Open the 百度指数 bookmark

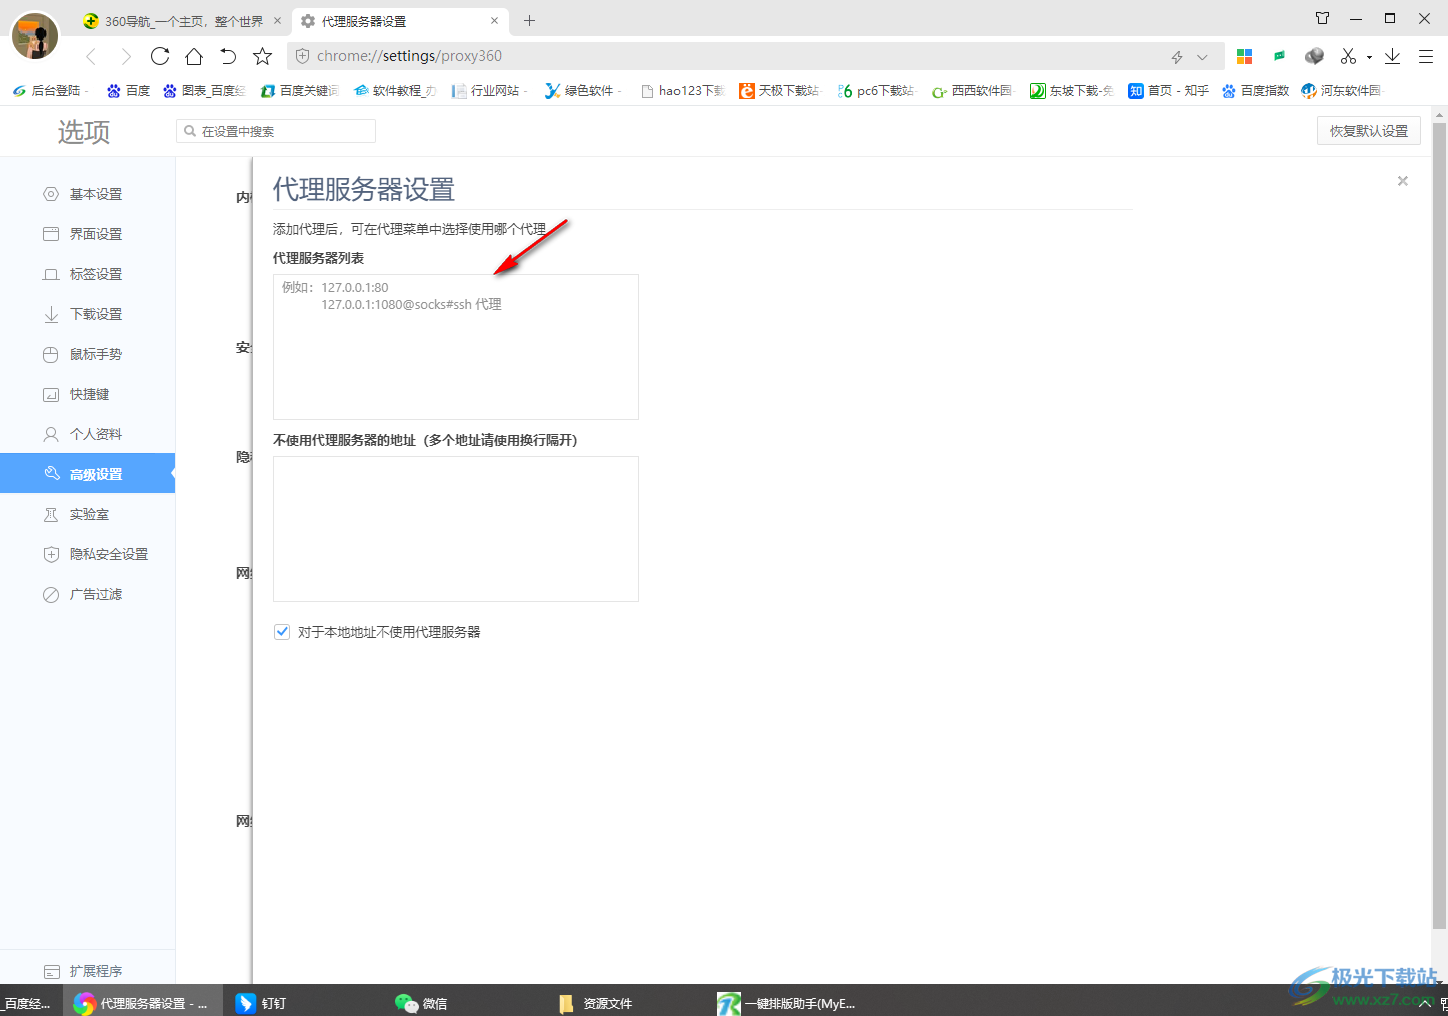click(x=1255, y=90)
